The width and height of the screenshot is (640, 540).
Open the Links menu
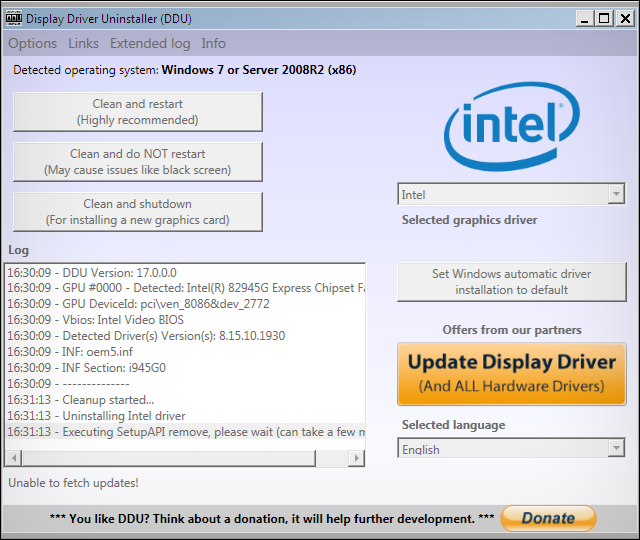83,43
